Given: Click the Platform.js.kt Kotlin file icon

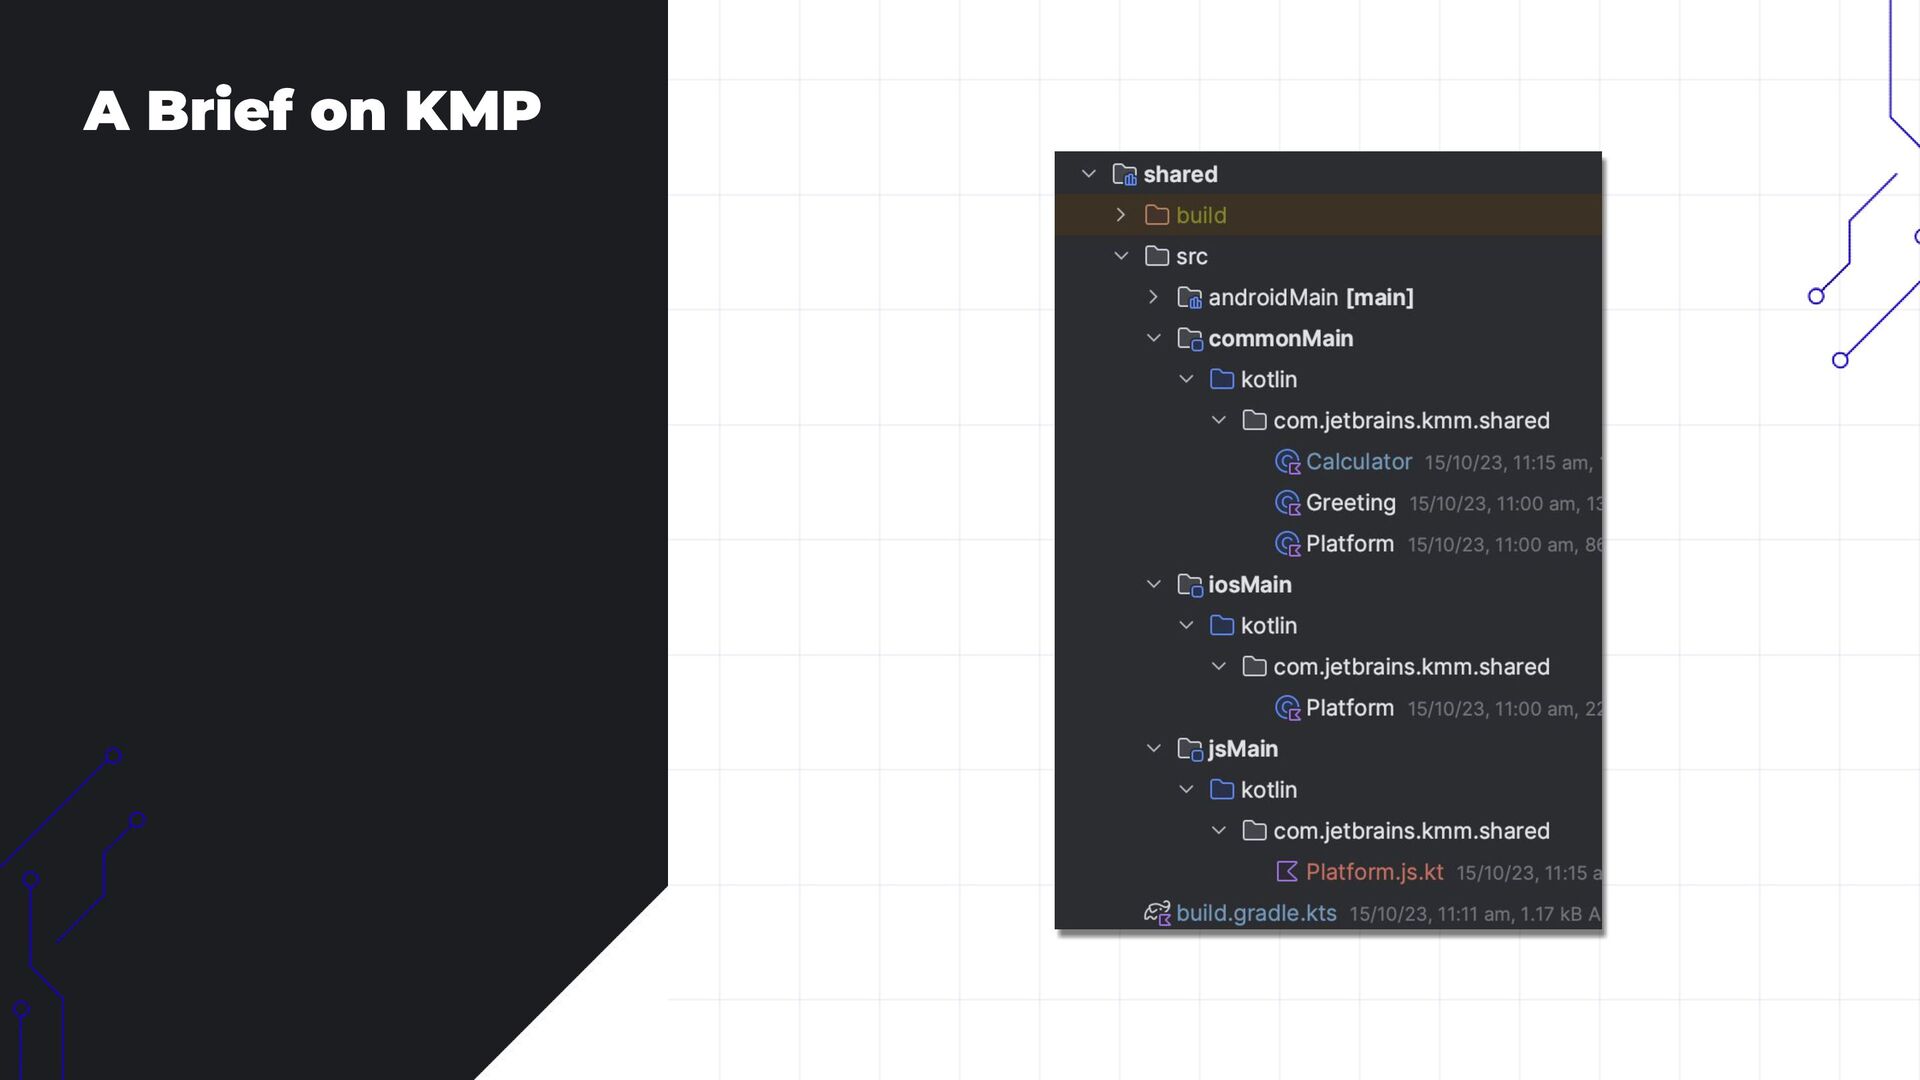Looking at the screenshot, I should [x=1287, y=872].
